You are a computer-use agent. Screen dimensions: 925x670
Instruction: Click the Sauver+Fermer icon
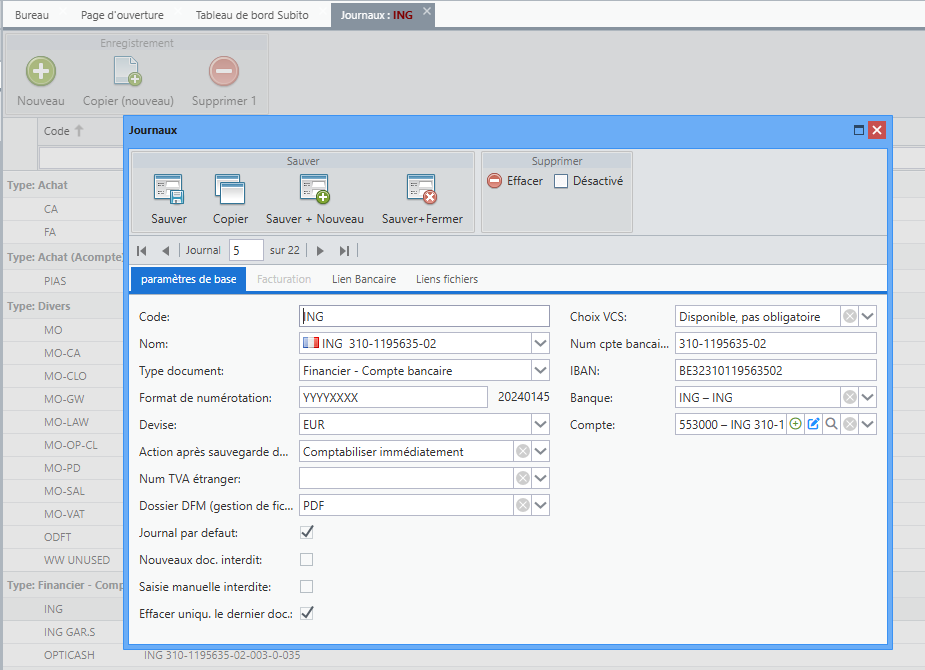coord(422,189)
